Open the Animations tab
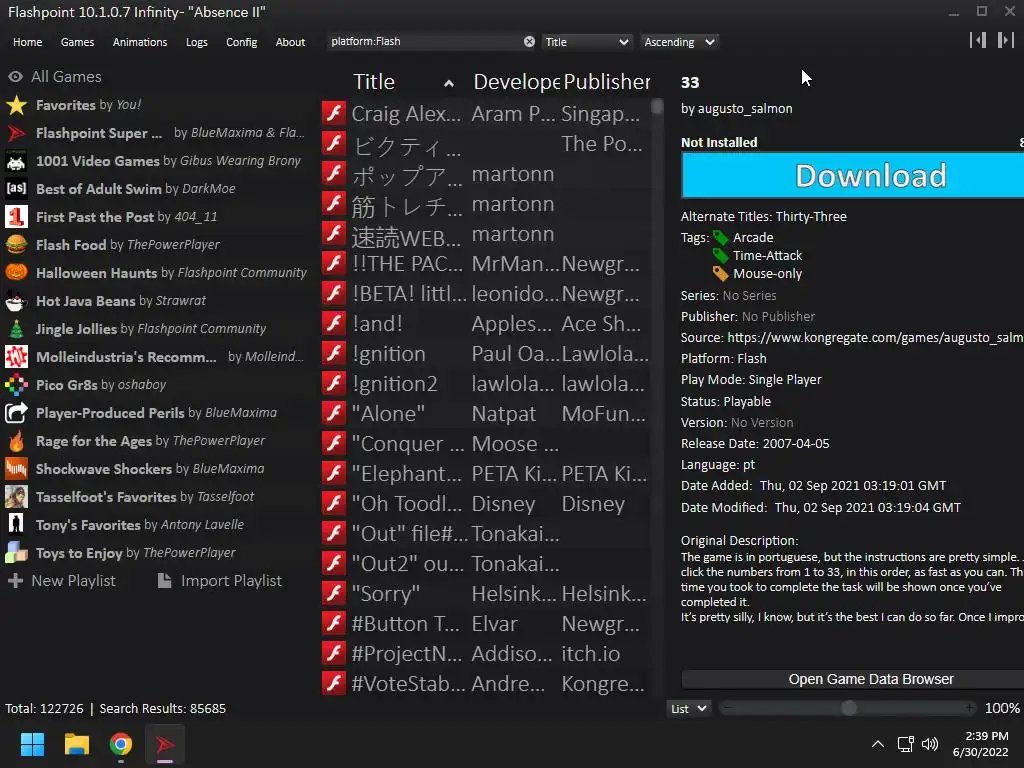The width and height of the screenshot is (1024, 768). 140,42
